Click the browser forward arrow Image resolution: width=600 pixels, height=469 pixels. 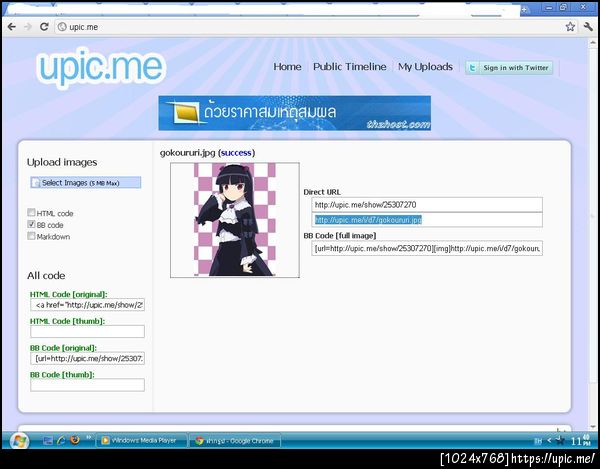pos(28,27)
